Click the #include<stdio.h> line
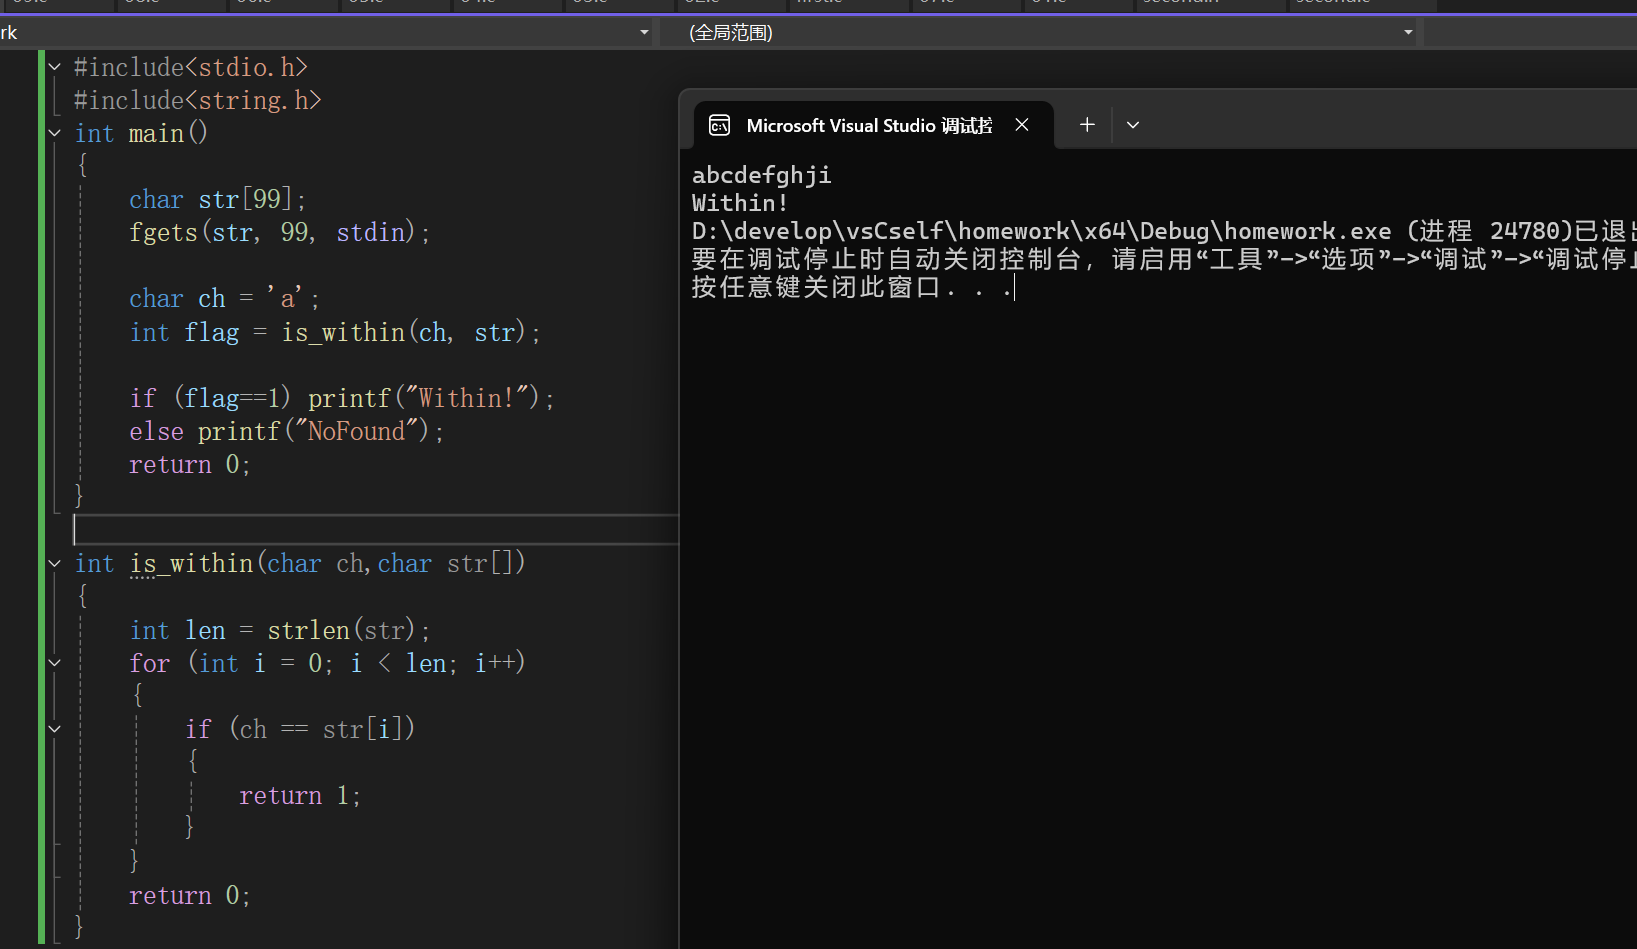 (190, 67)
